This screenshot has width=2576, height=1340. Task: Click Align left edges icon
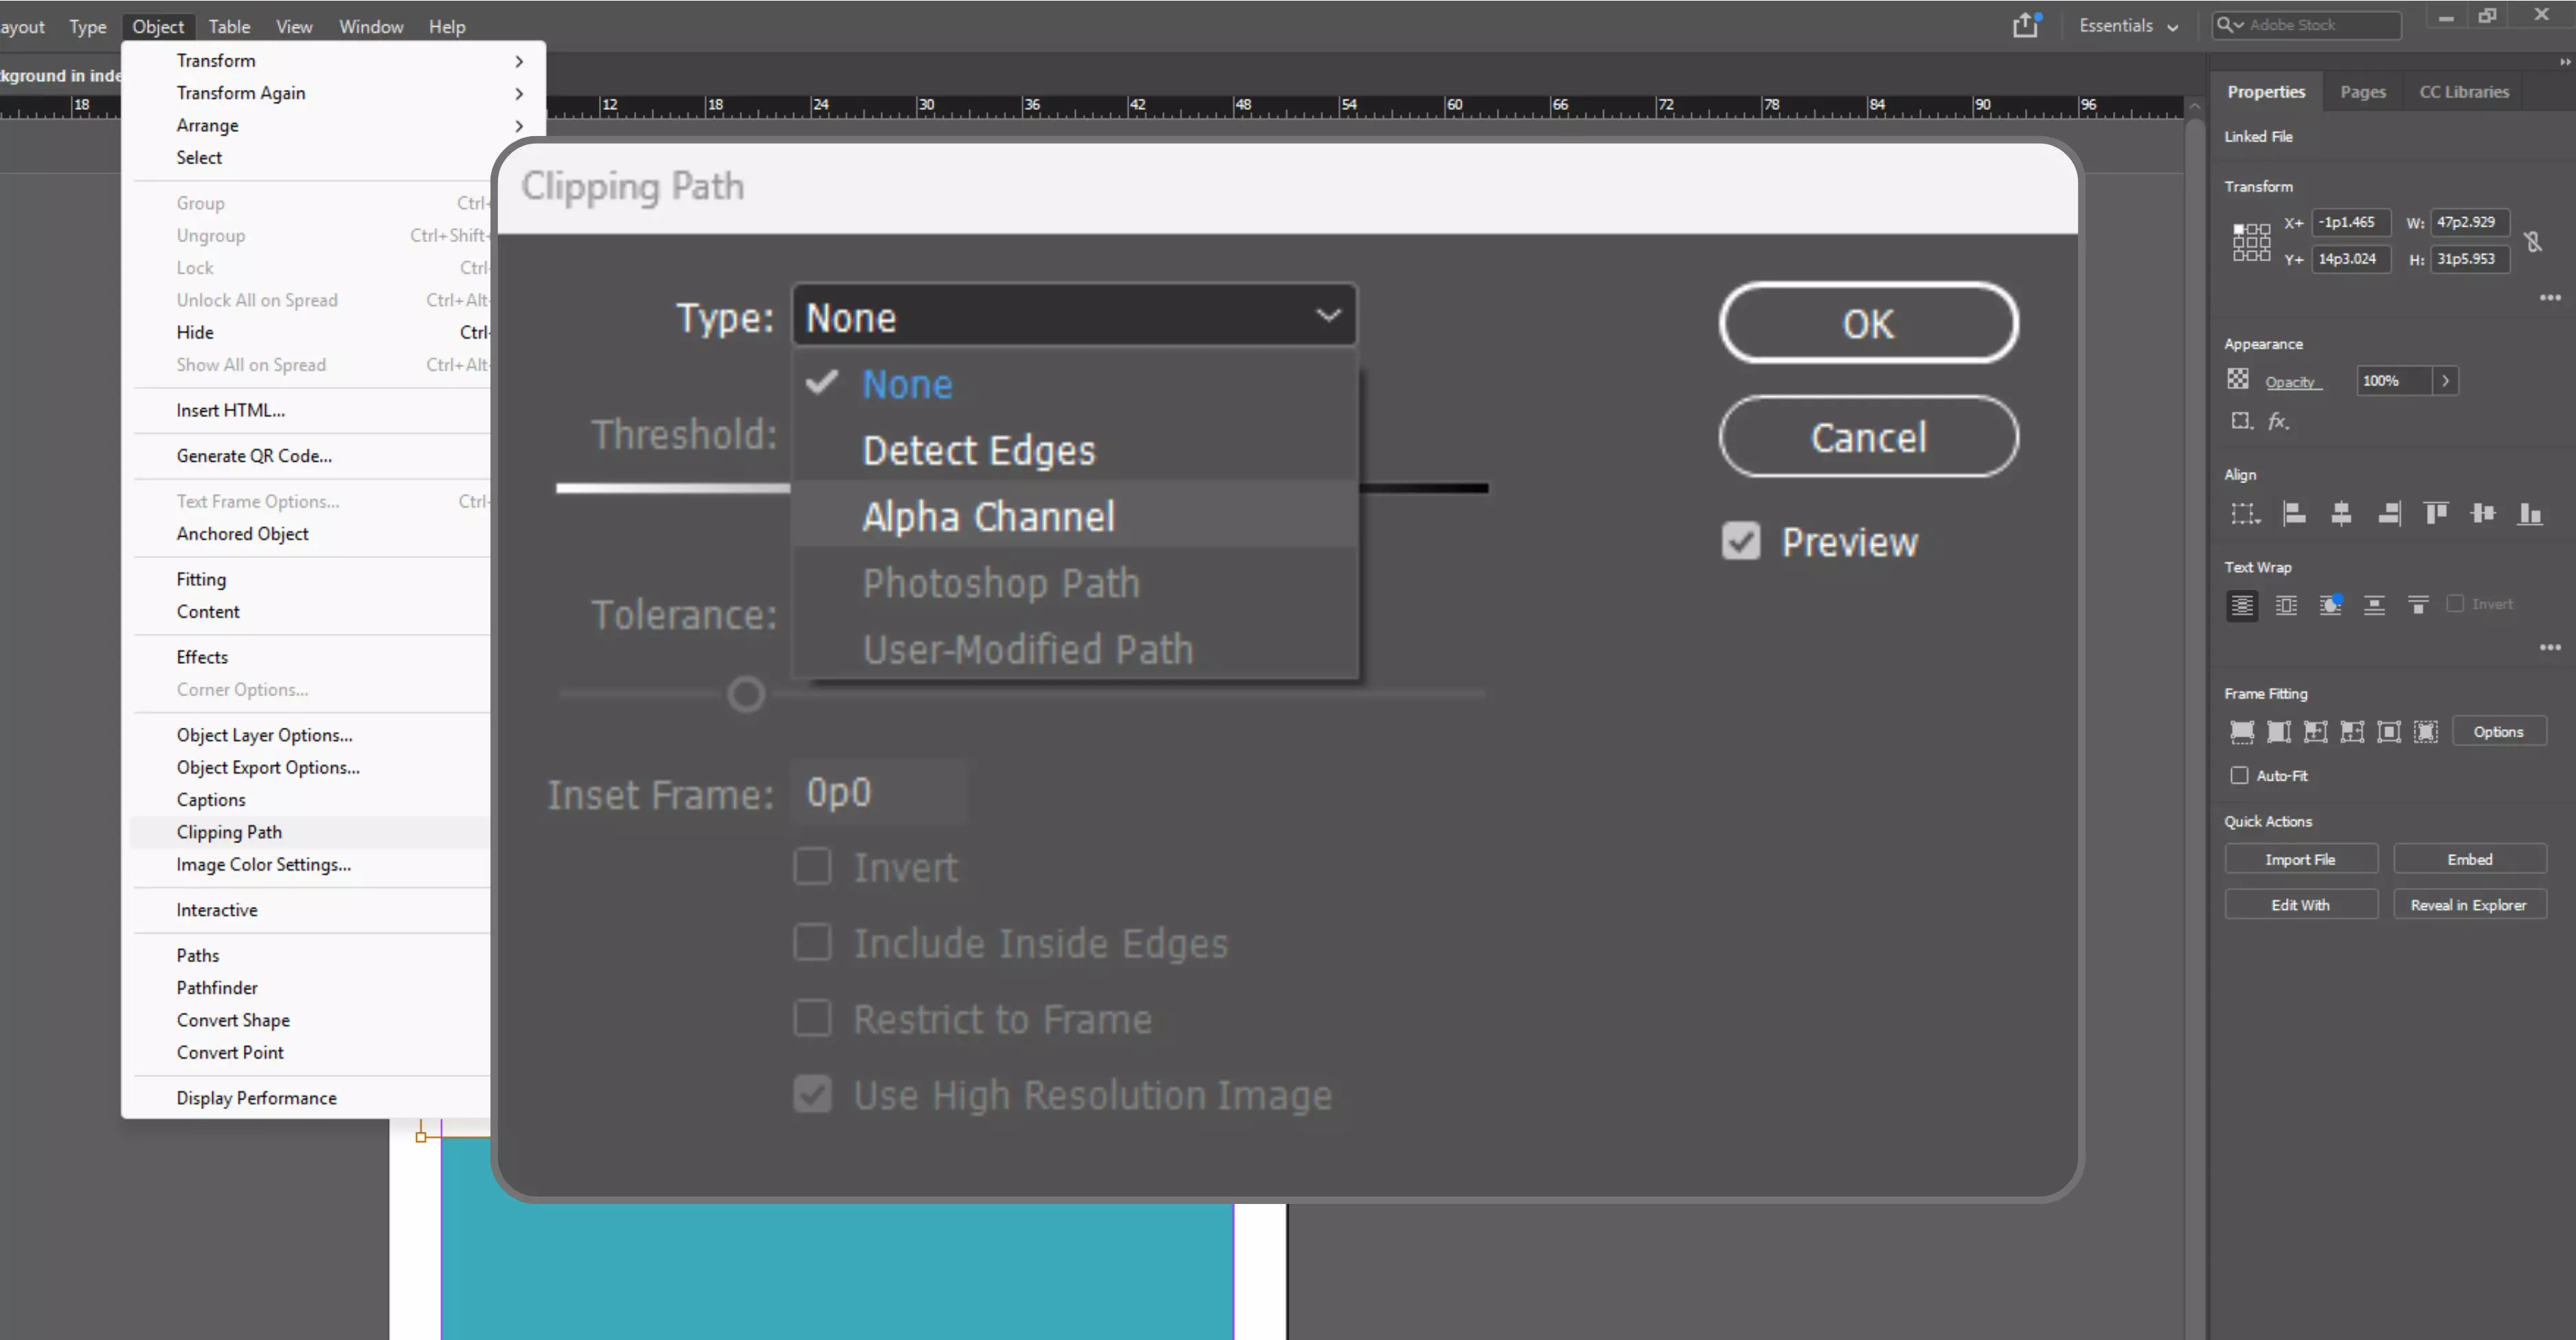(x=2294, y=514)
